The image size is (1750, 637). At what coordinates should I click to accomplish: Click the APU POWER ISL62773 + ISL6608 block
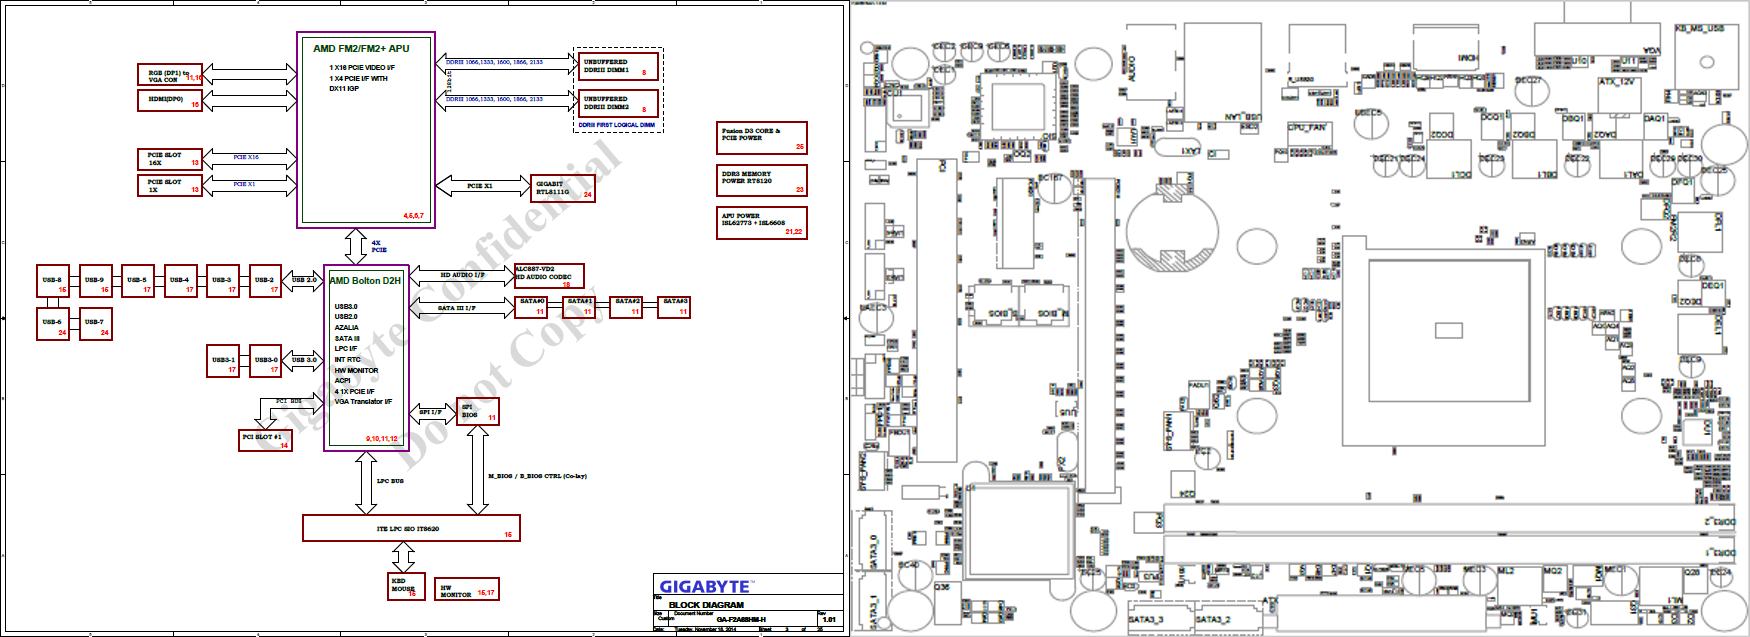[762, 222]
